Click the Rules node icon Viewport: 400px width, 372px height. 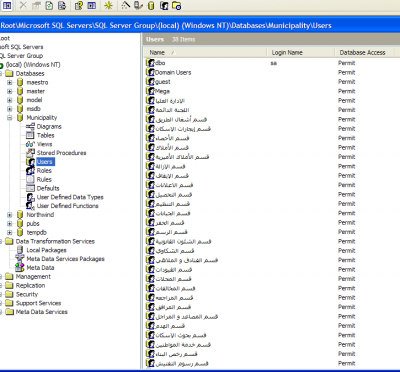pos(30,179)
